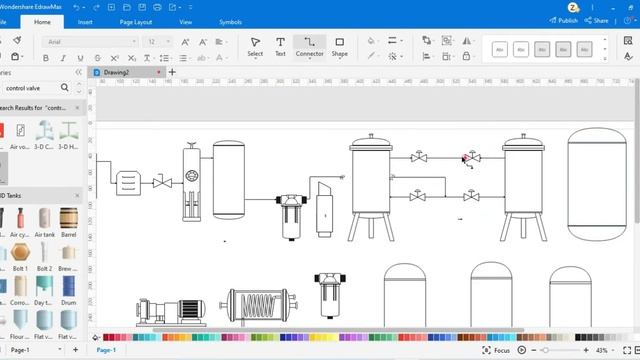Open the Arial font dropdown
The height and width of the screenshot is (360, 640).
pyautogui.click(x=90, y=42)
